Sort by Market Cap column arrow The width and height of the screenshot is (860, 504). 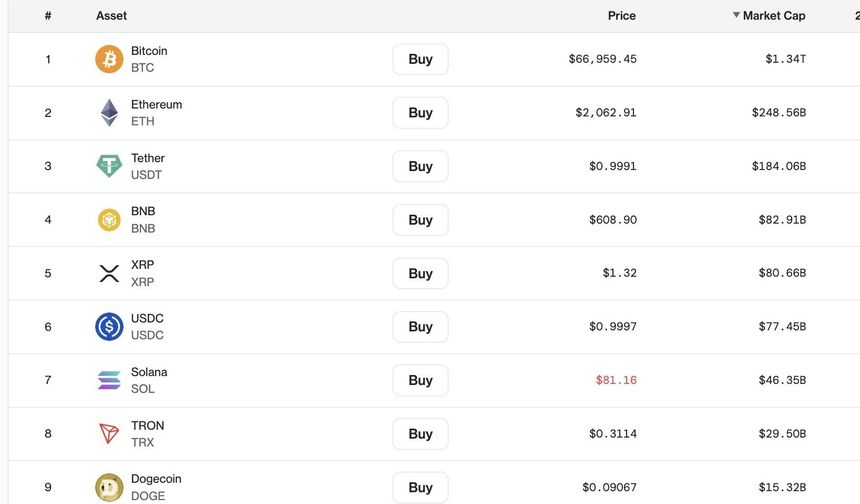[737, 16]
